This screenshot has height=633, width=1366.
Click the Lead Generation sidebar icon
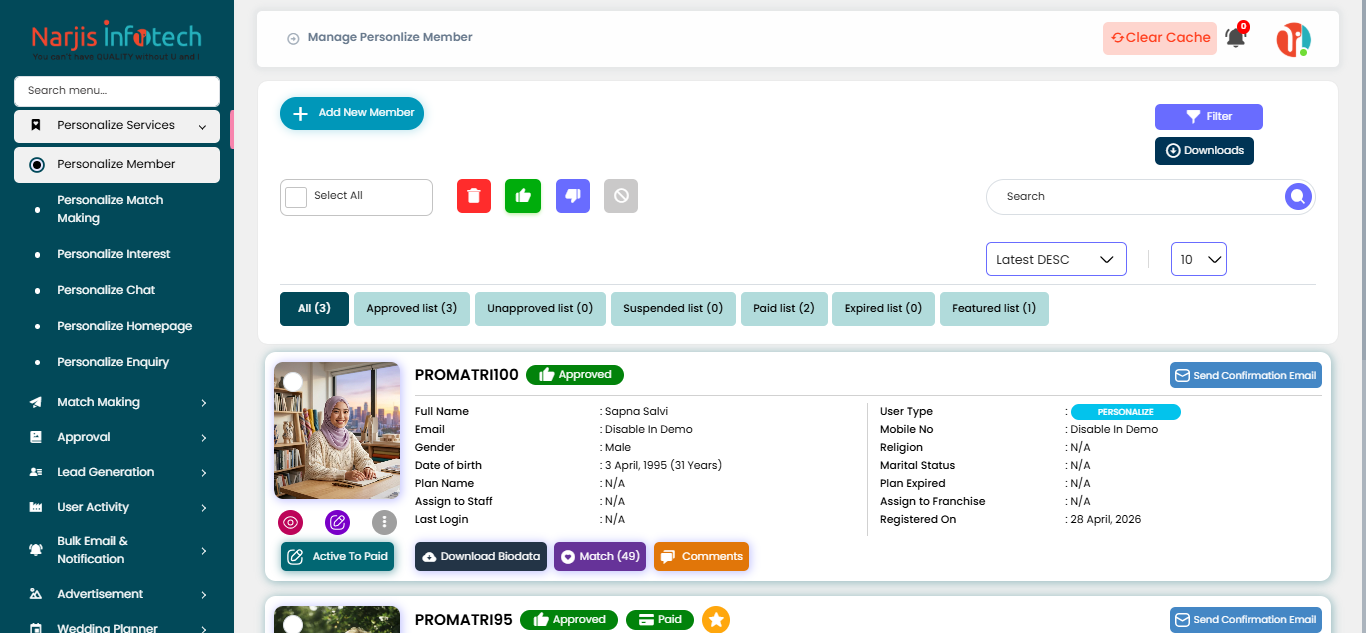[x=36, y=472]
